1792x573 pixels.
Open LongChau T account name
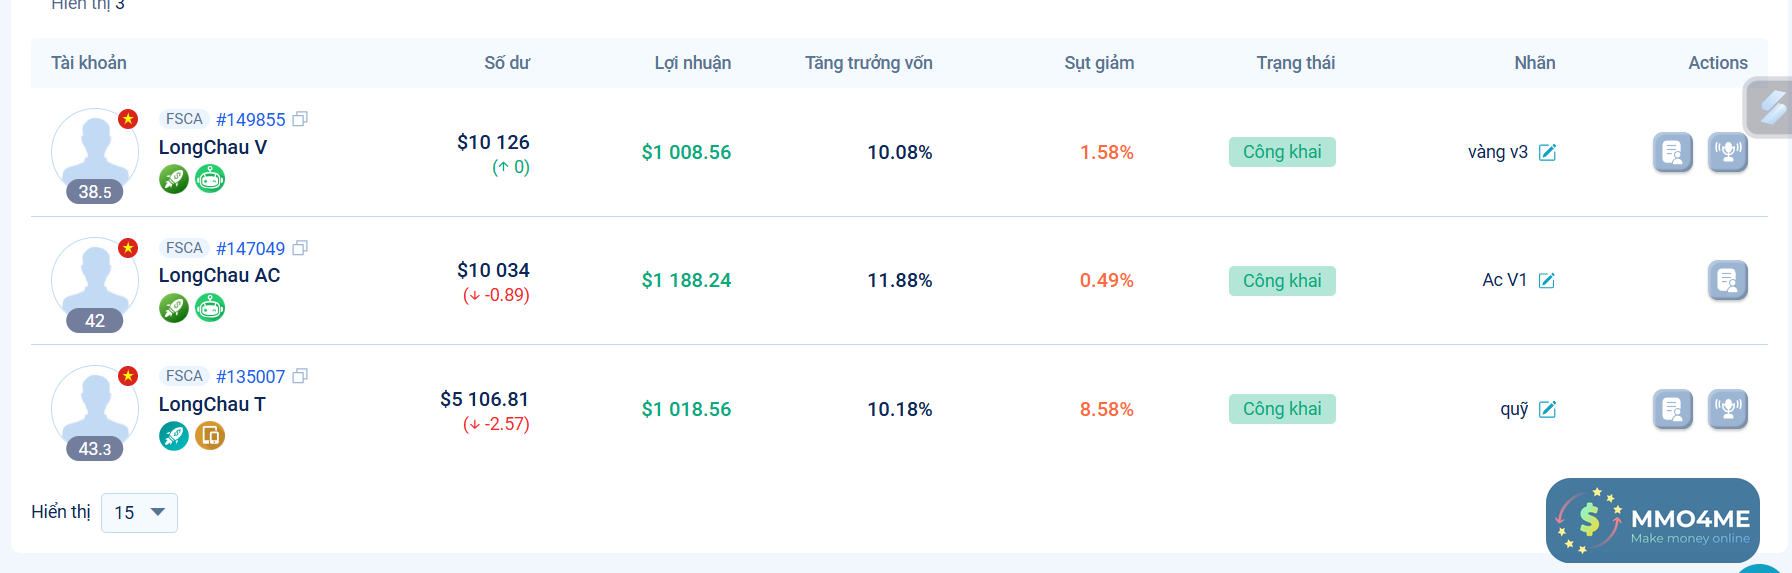(212, 404)
